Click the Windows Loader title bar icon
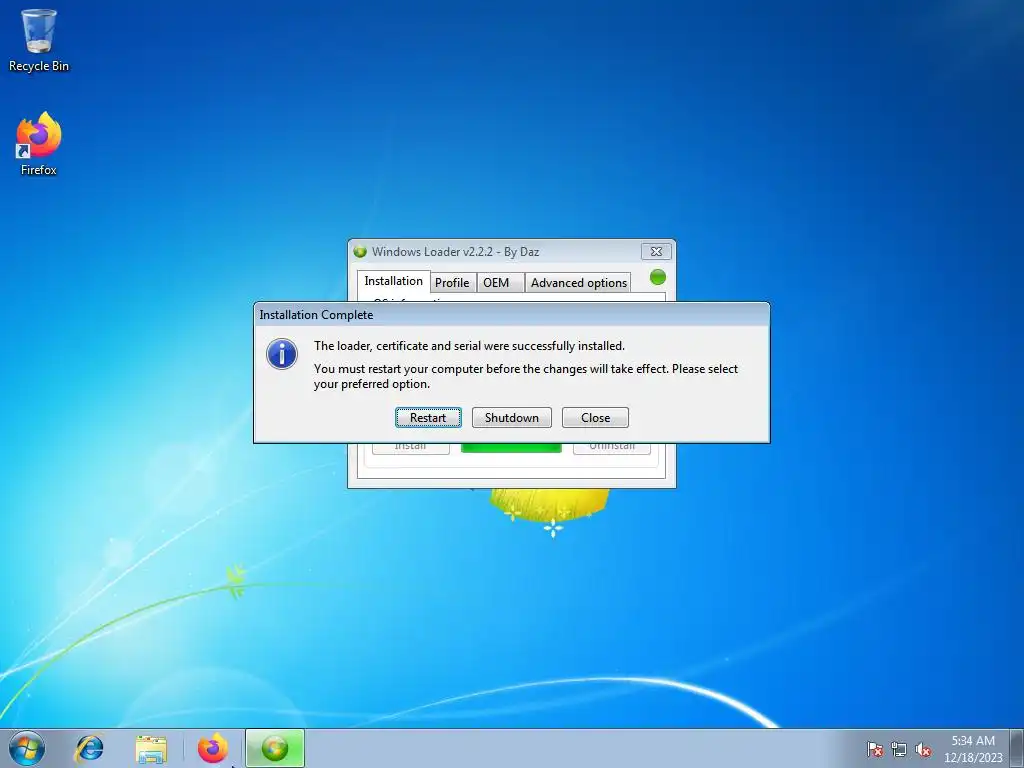The width and height of the screenshot is (1024, 768). [x=360, y=251]
